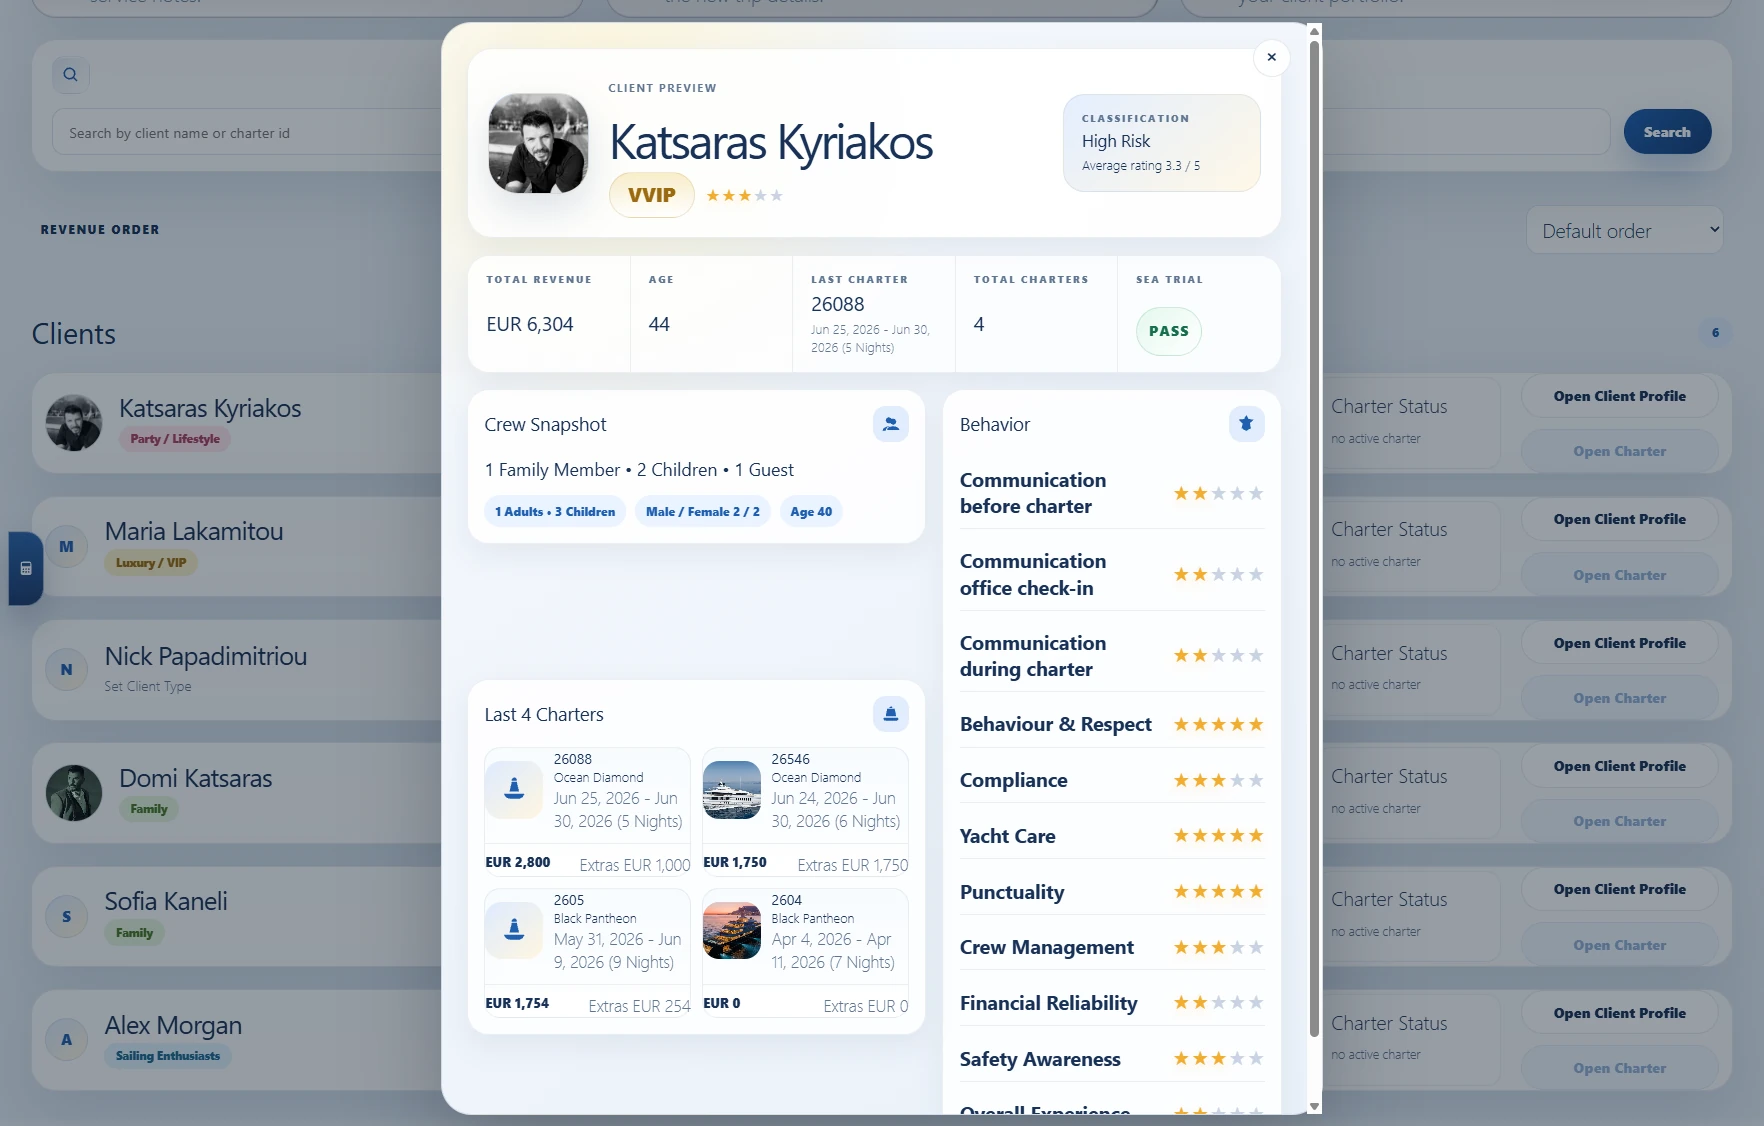Click the clients count badge showing 6
This screenshot has width=1764, height=1126.
pyautogui.click(x=1715, y=333)
